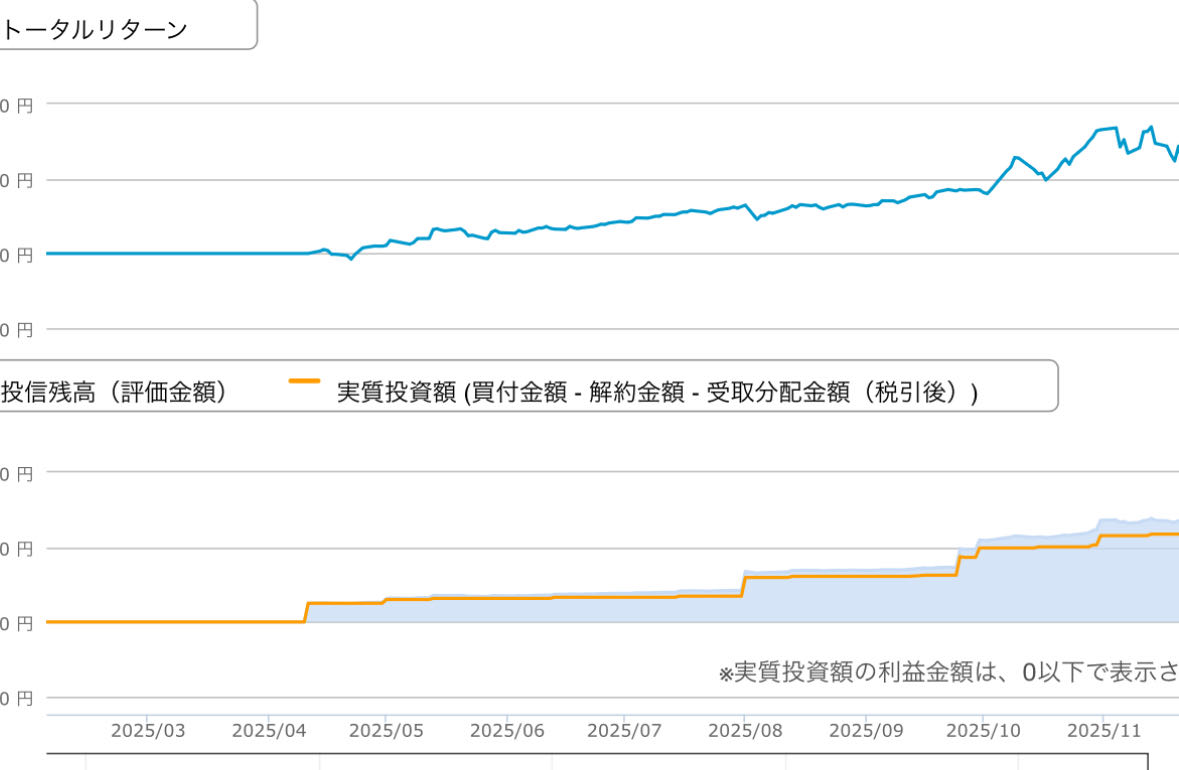
Task: Click the 2025/08 x-axis date label
Action: point(744,730)
